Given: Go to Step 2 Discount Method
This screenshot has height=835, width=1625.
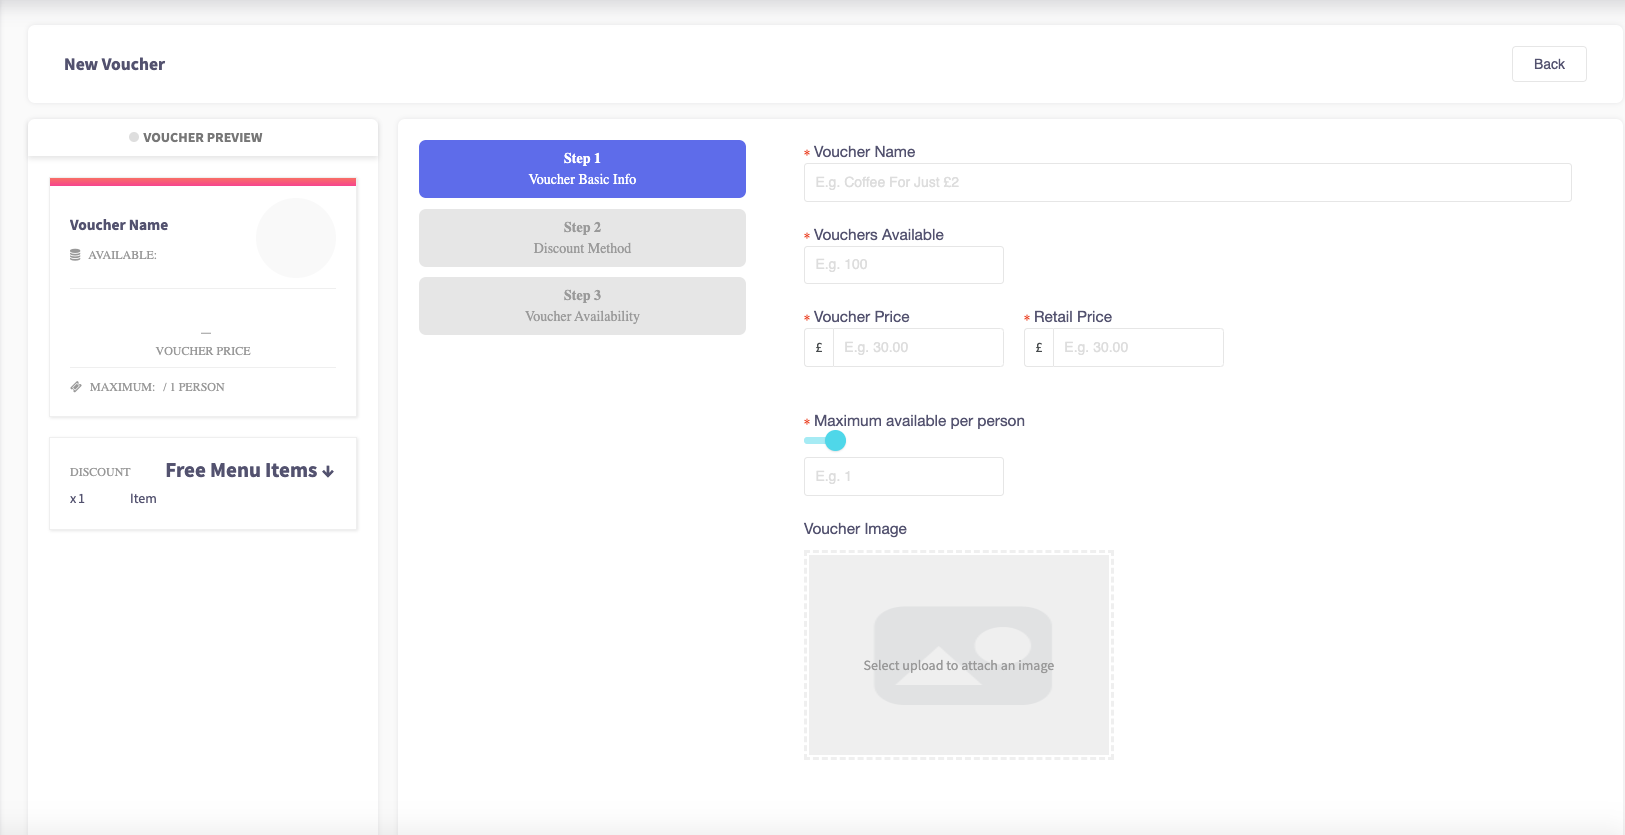Looking at the screenshot, I should [582, 238].
